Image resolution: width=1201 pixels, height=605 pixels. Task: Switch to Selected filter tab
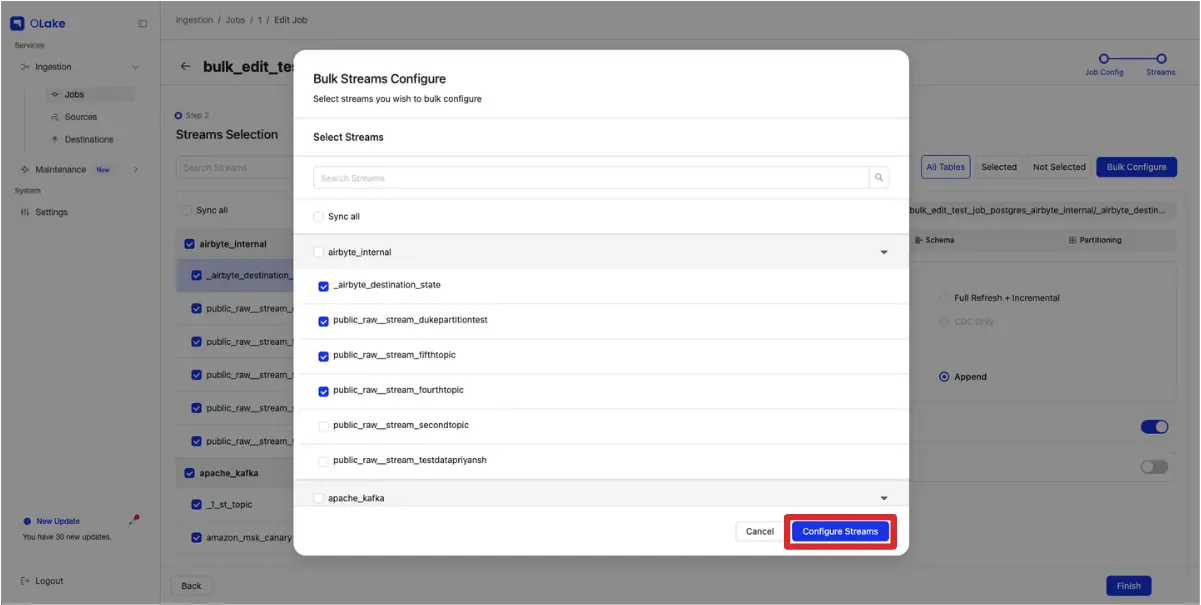click(x=998, y=167)
